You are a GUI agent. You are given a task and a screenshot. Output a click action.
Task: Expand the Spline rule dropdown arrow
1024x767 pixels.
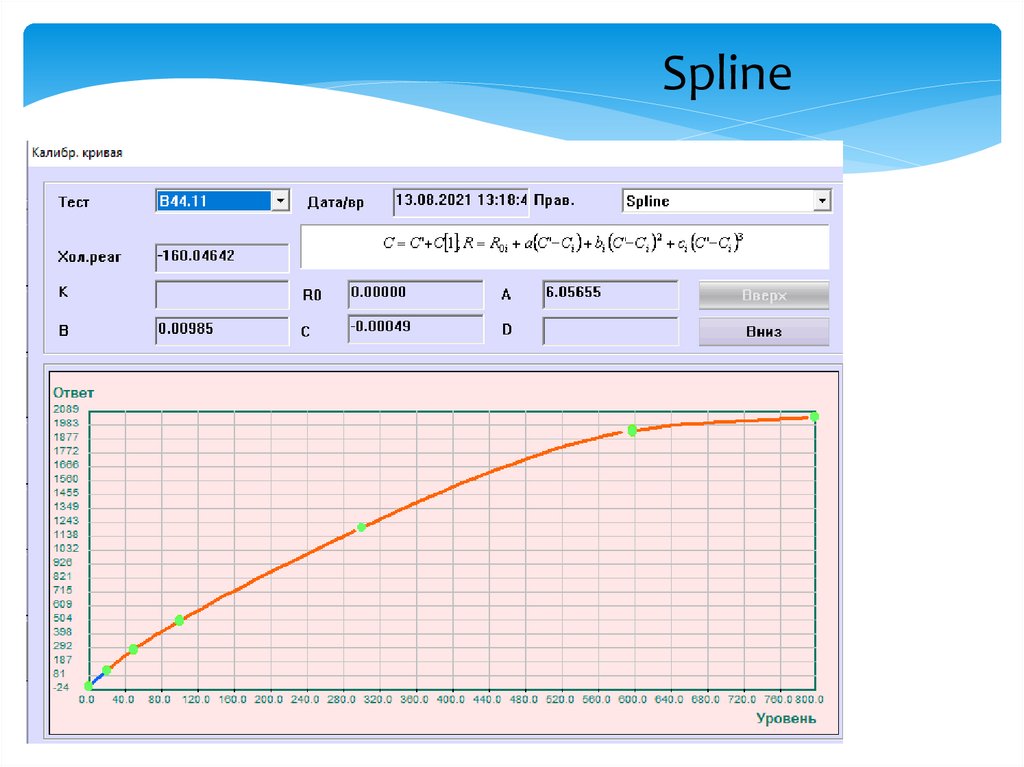pos(822,201)
